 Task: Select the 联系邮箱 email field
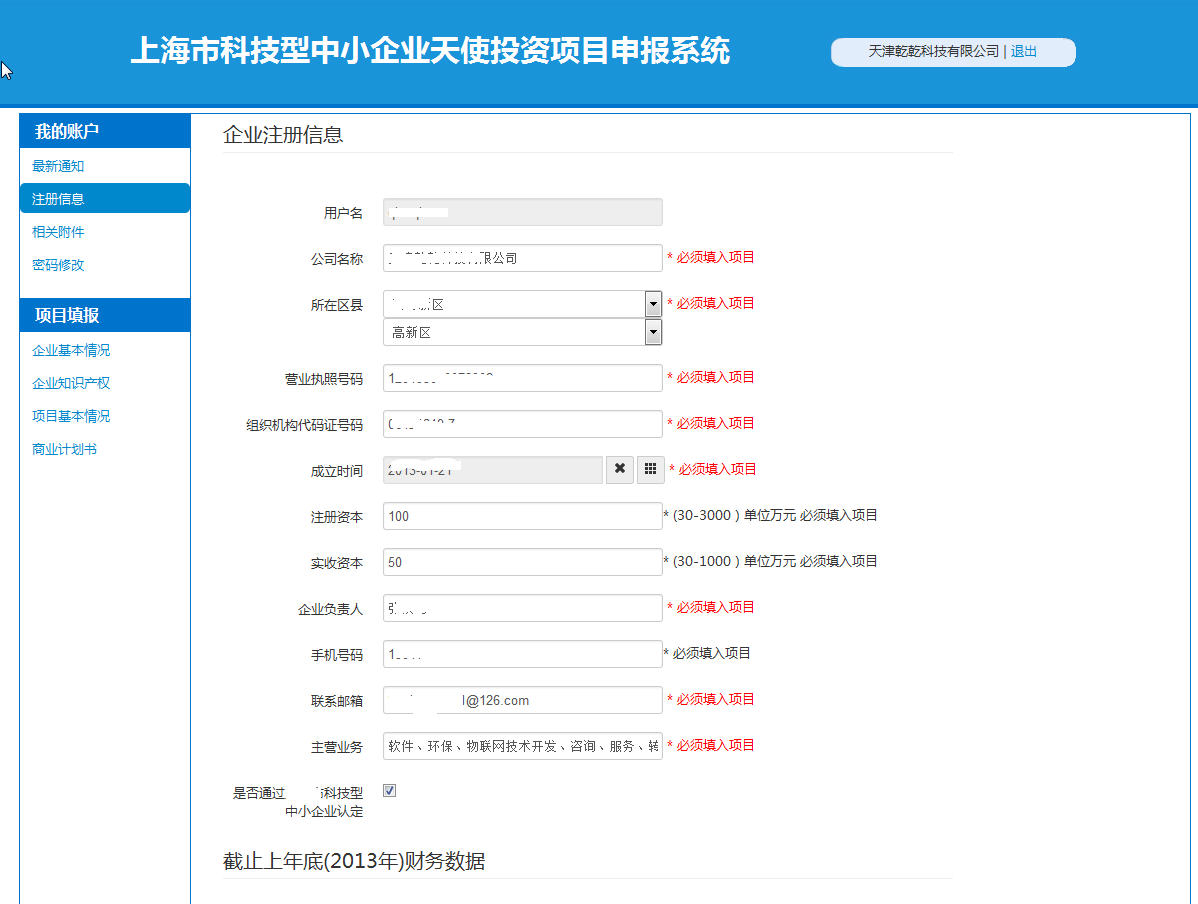[522, 700]
